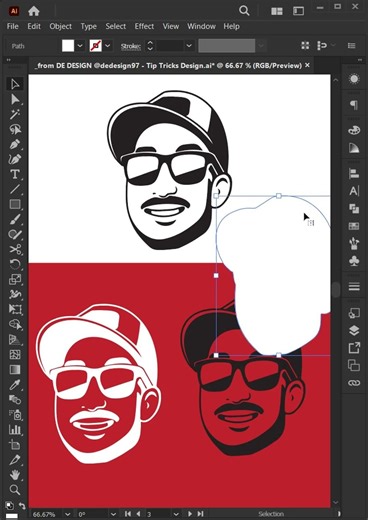
Task: Go to next artboard button
Action: 189,514
